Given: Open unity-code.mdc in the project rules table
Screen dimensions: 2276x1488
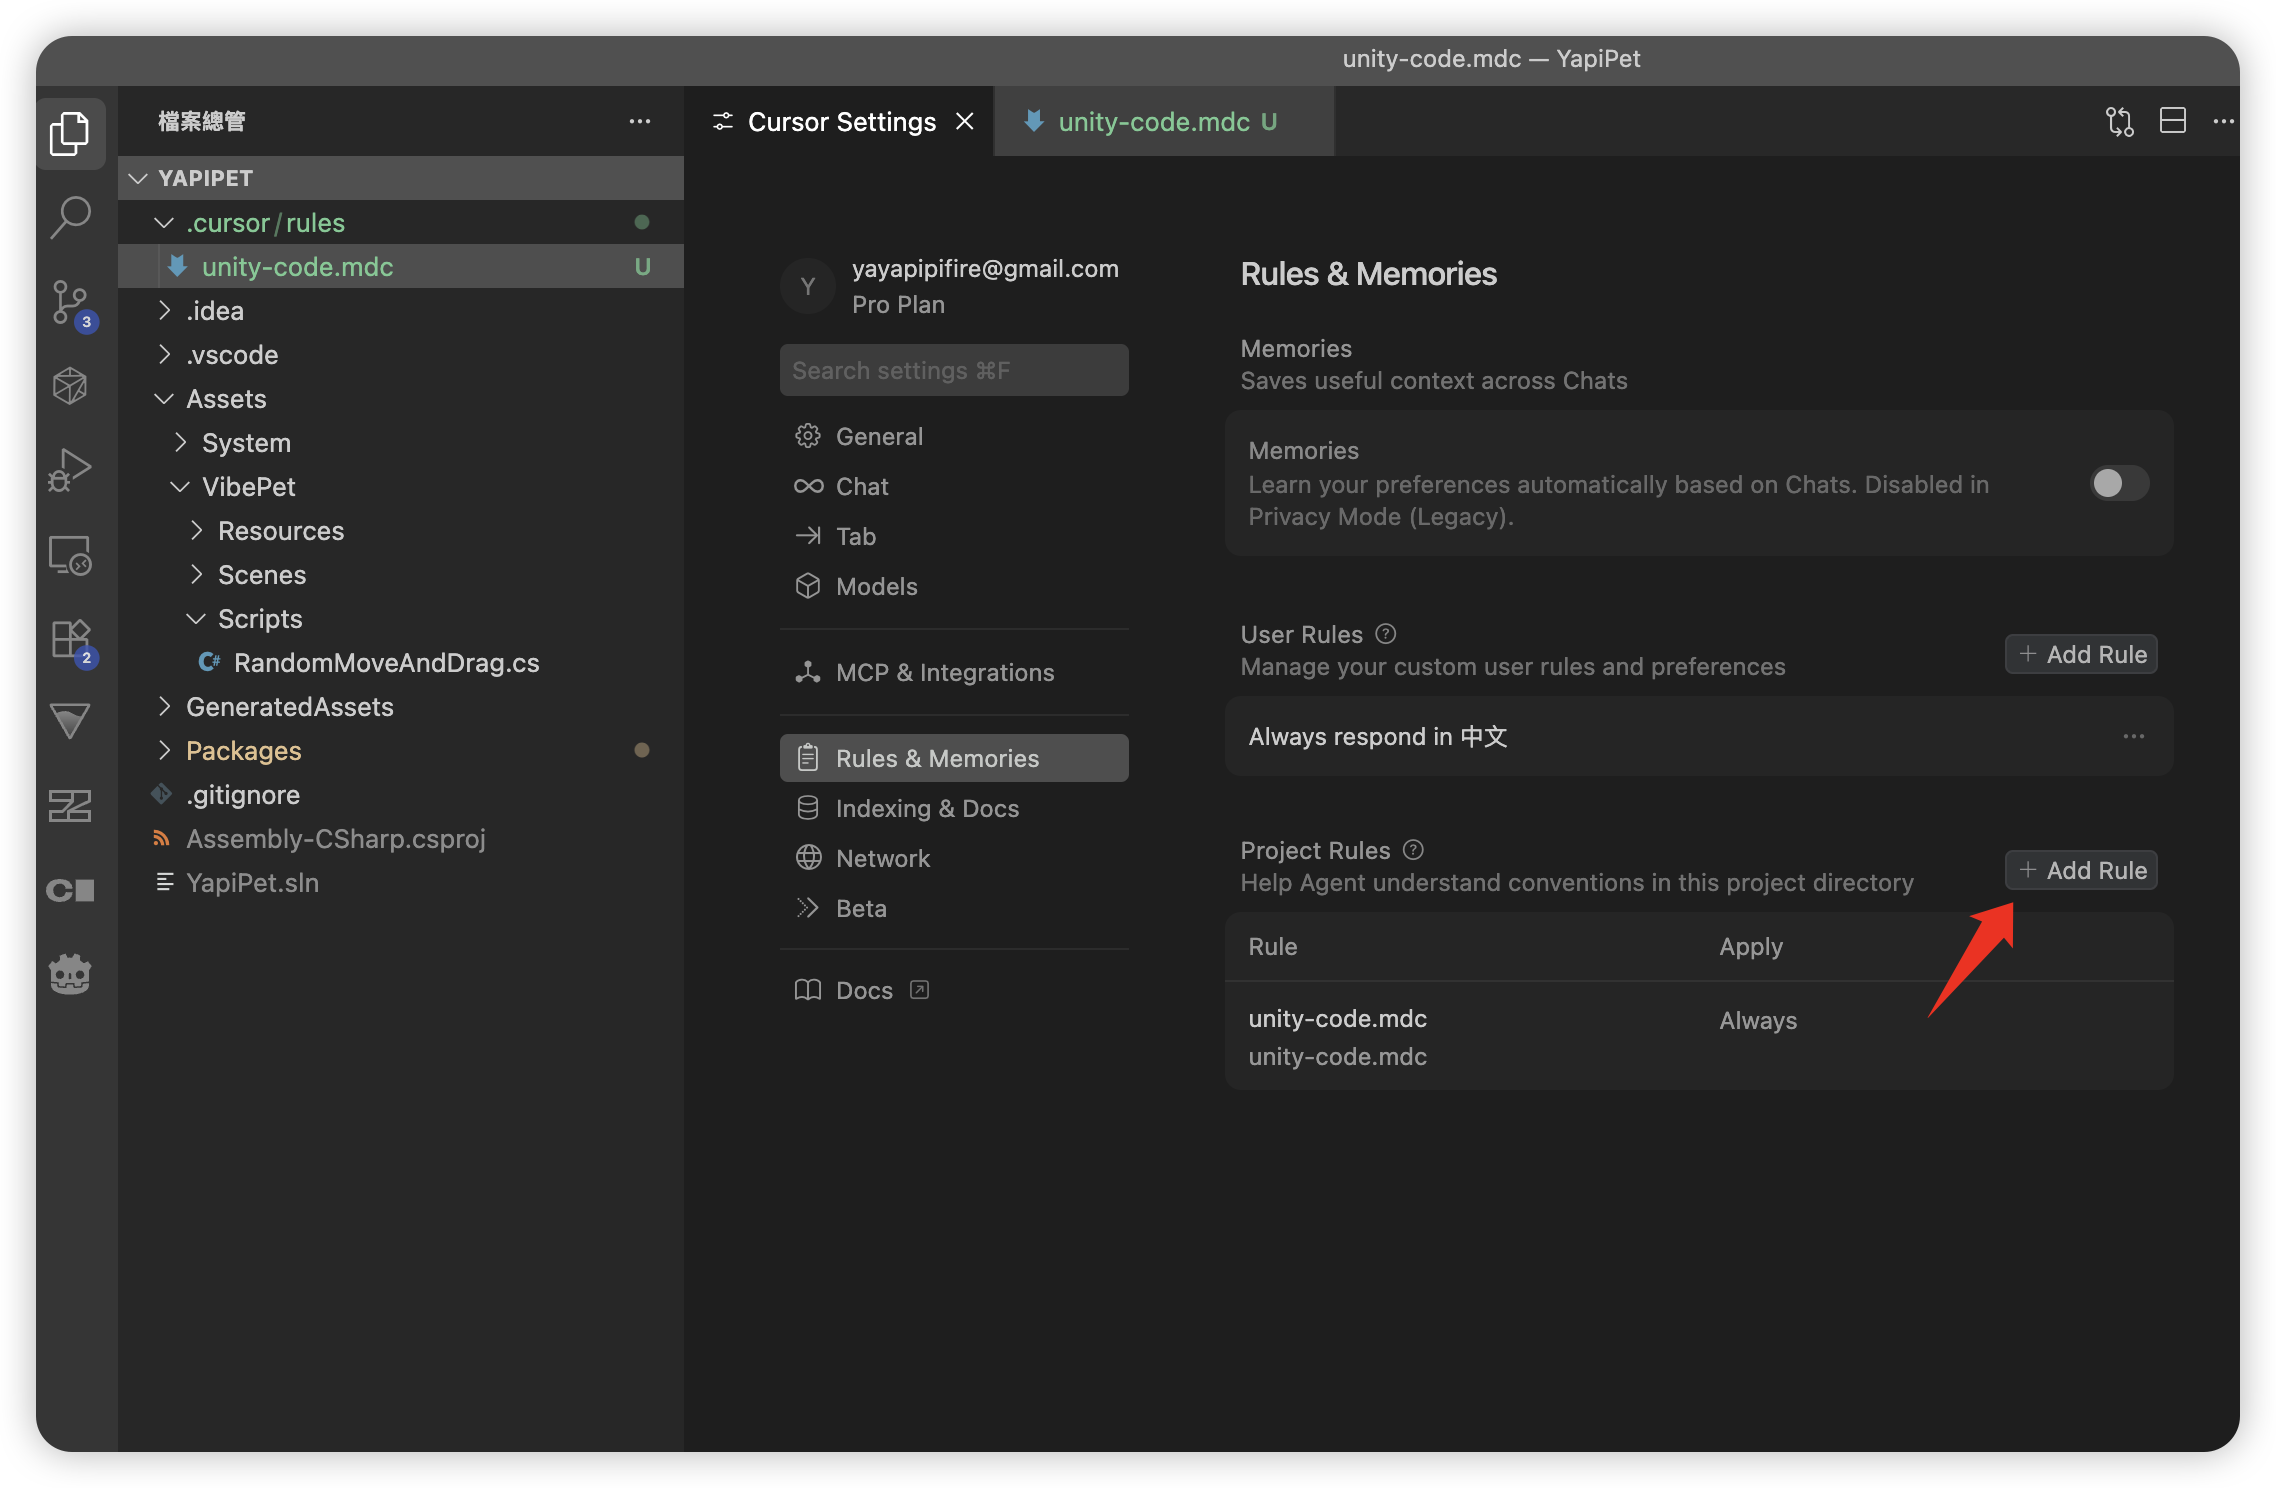Looking at the screenshot, I should click(x=1699, y=1036).
